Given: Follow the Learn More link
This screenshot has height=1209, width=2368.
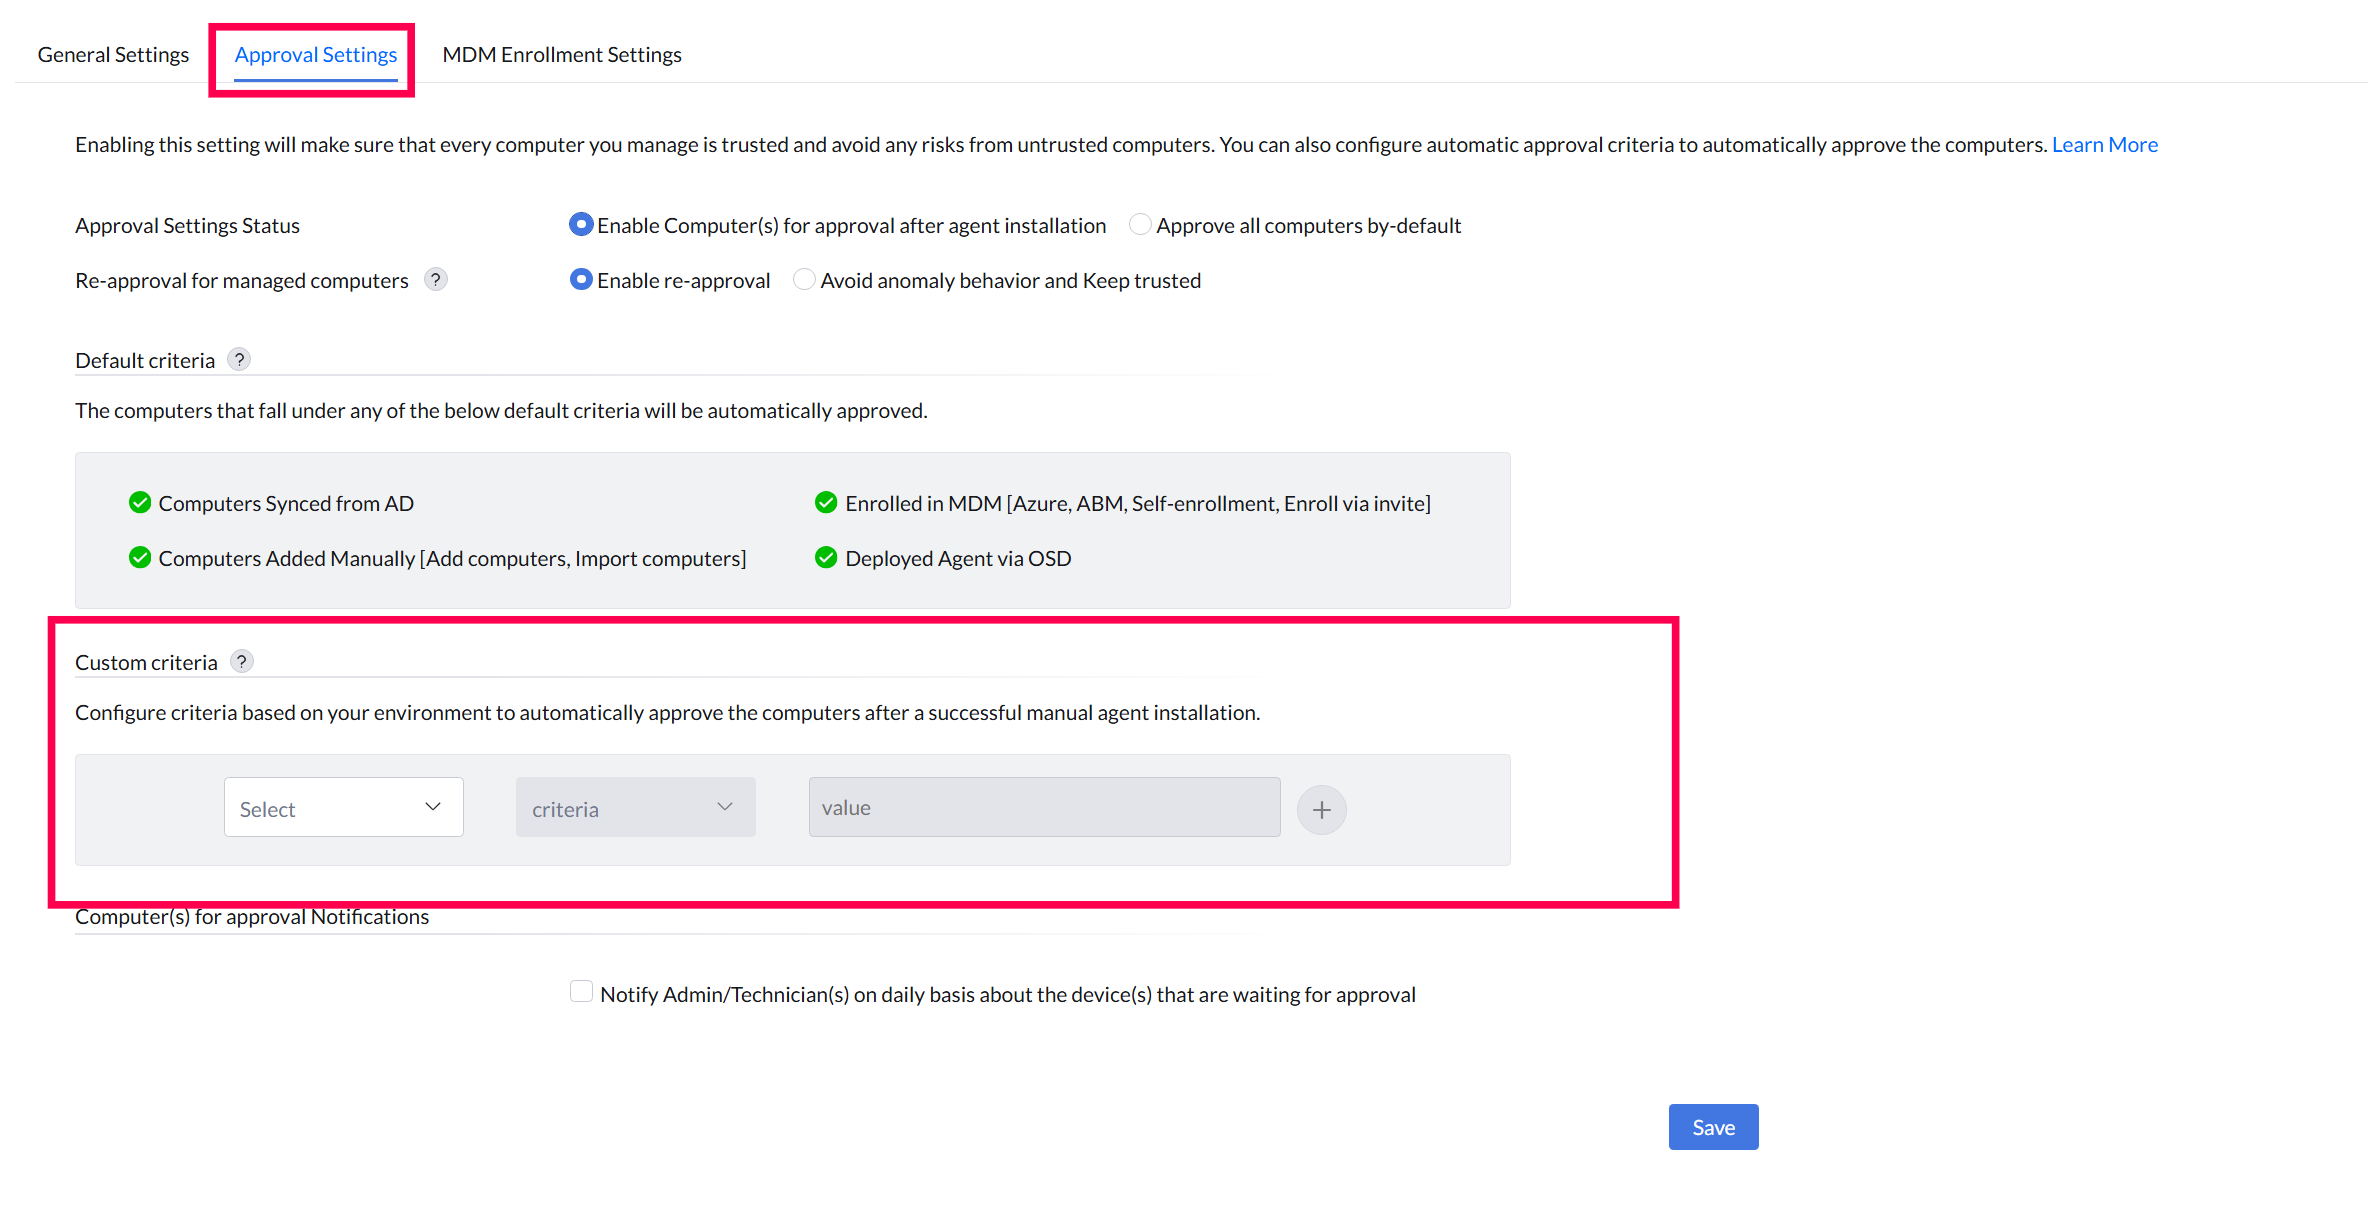Looking at the screenshot, I should 2104,145.
